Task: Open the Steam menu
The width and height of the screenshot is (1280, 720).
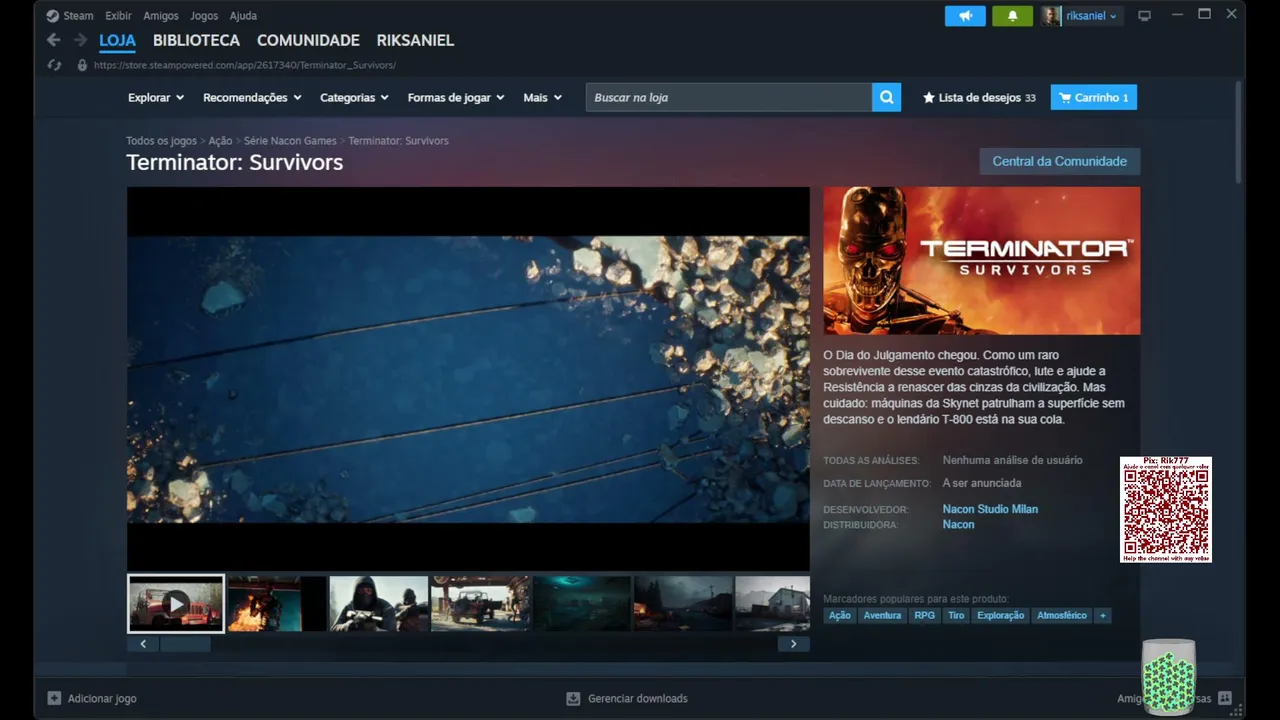Action: pyautogui.click(x=78, y=16)
